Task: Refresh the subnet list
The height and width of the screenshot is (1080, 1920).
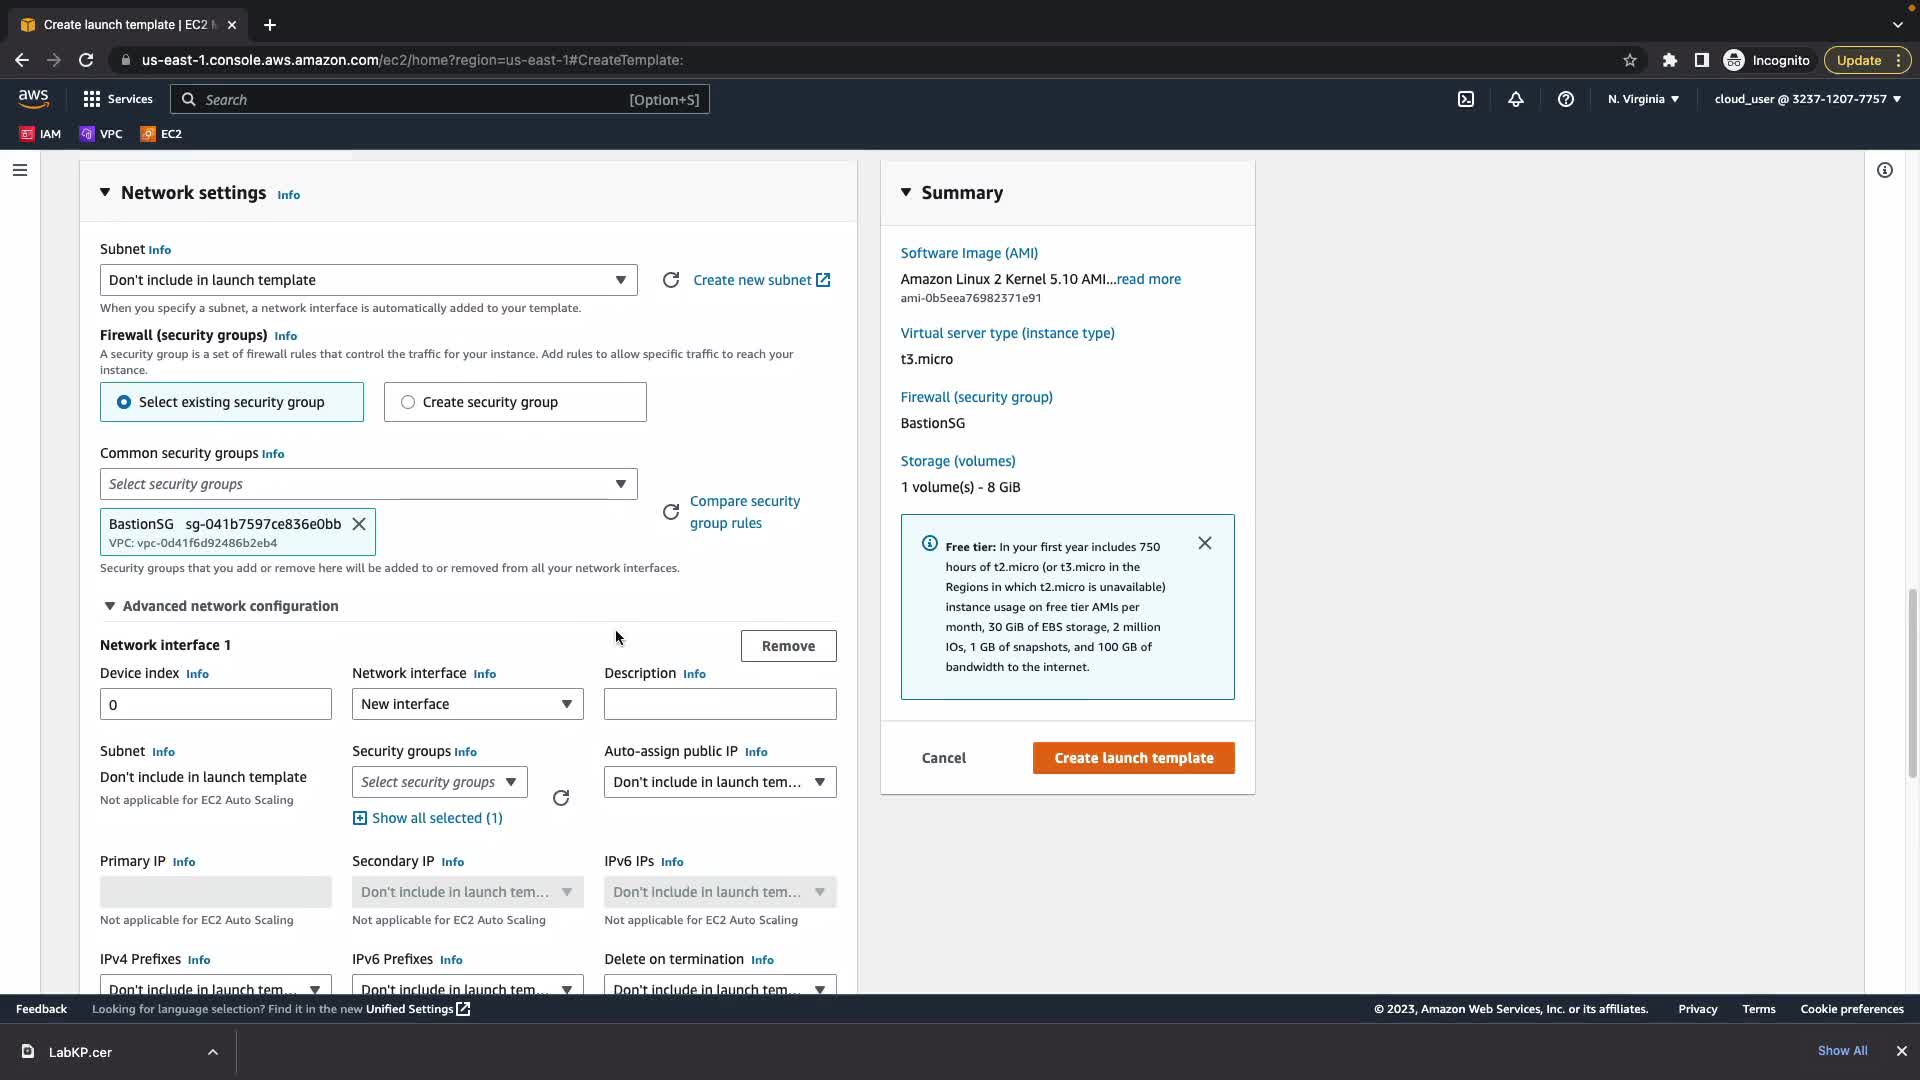Action: point(671,280)
